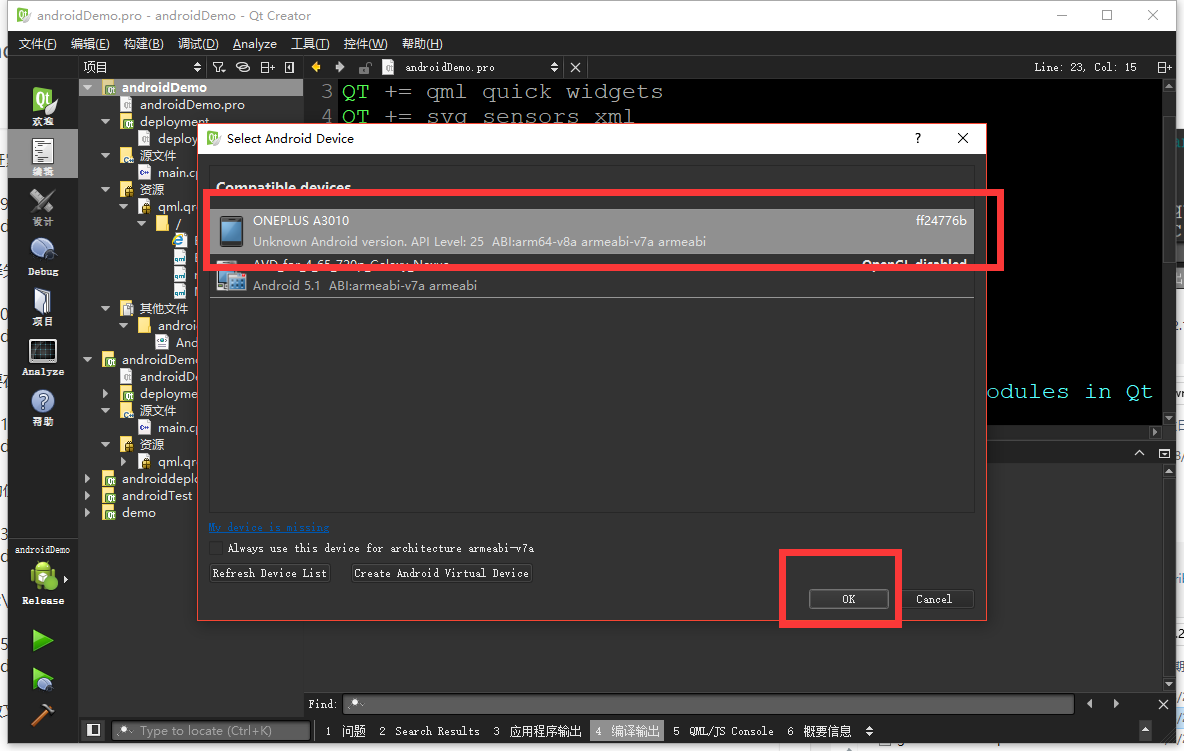The width and height of the screenshot is (1184, 751).
Task: Open Analyze mode in sidebar
Action: (43, 357)
